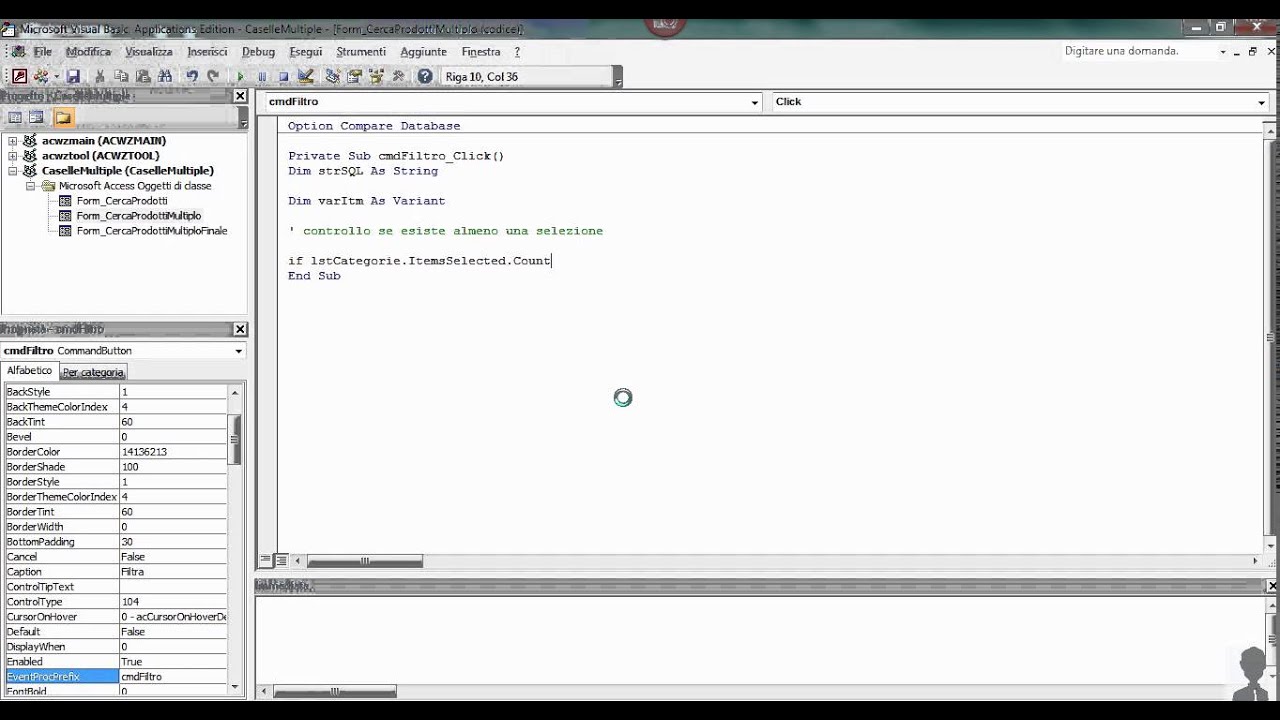Expand the acwzmain (ACWZMAIN) project node

(x=13, y=141)
